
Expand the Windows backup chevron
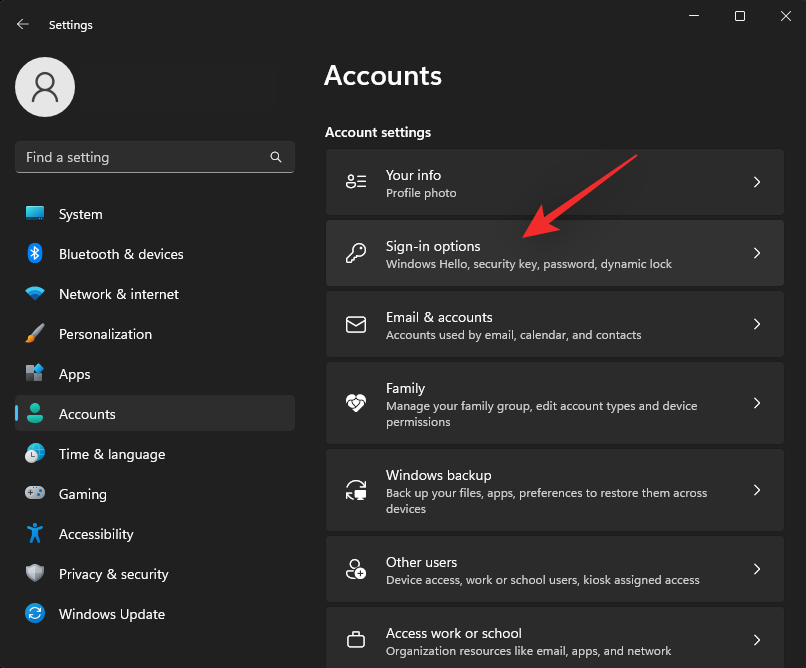pos(757,490)
